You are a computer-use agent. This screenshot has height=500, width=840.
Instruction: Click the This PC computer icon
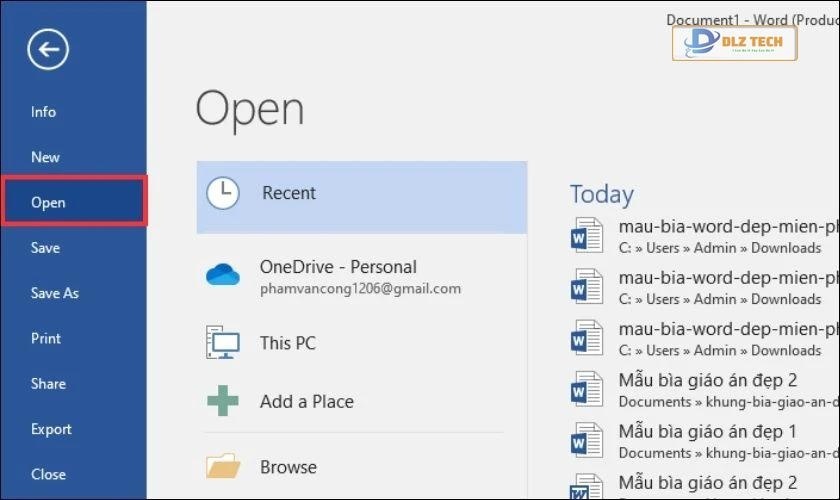coord(223,342)
